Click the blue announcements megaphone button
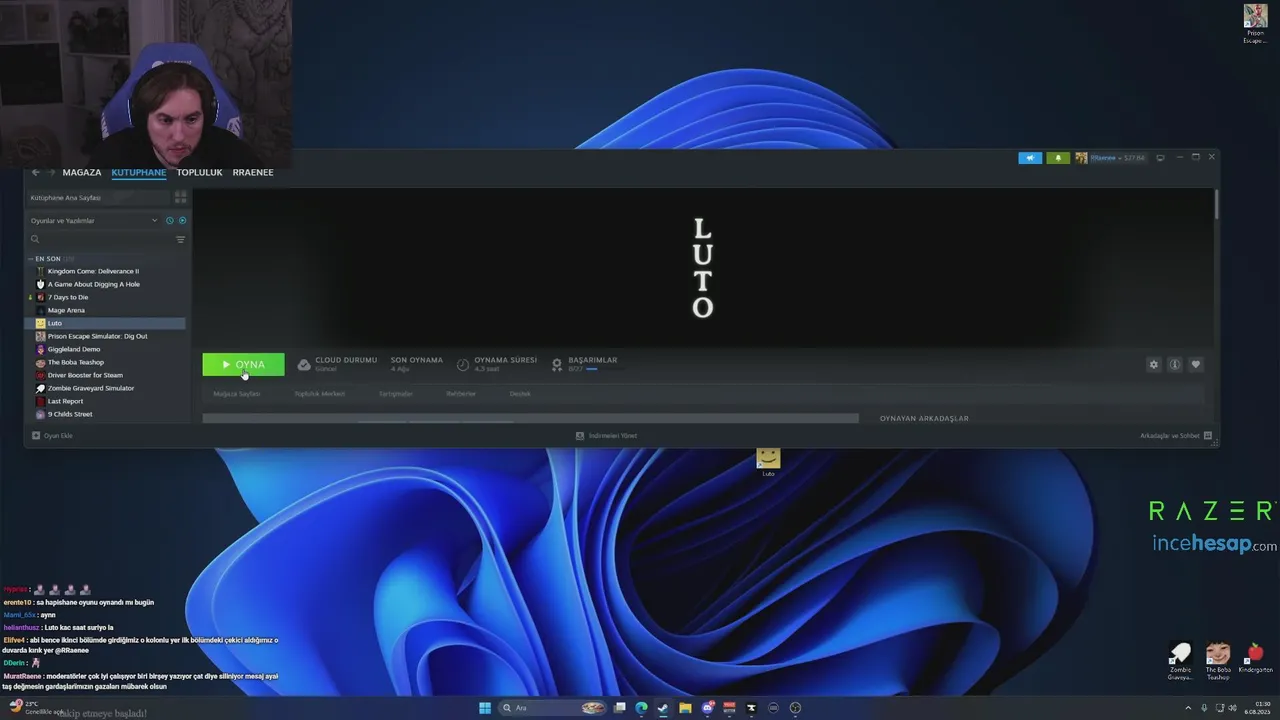The height and width of the screenshot is (720, 1280). [1030, 158]
